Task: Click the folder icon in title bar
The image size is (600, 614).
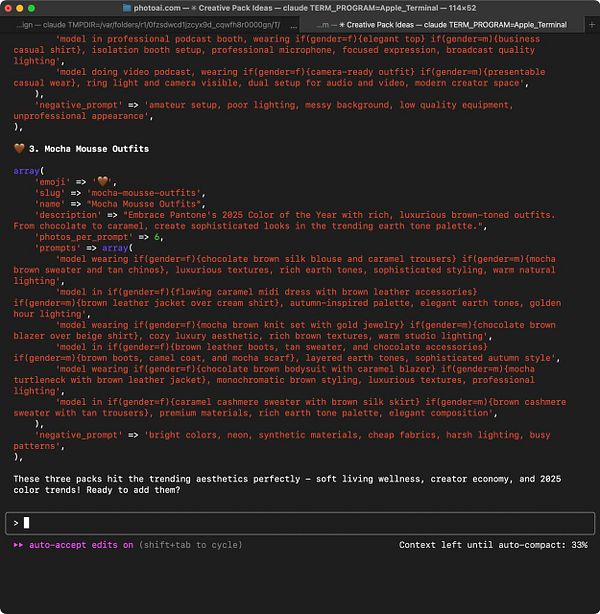Action: click(127, 8)
